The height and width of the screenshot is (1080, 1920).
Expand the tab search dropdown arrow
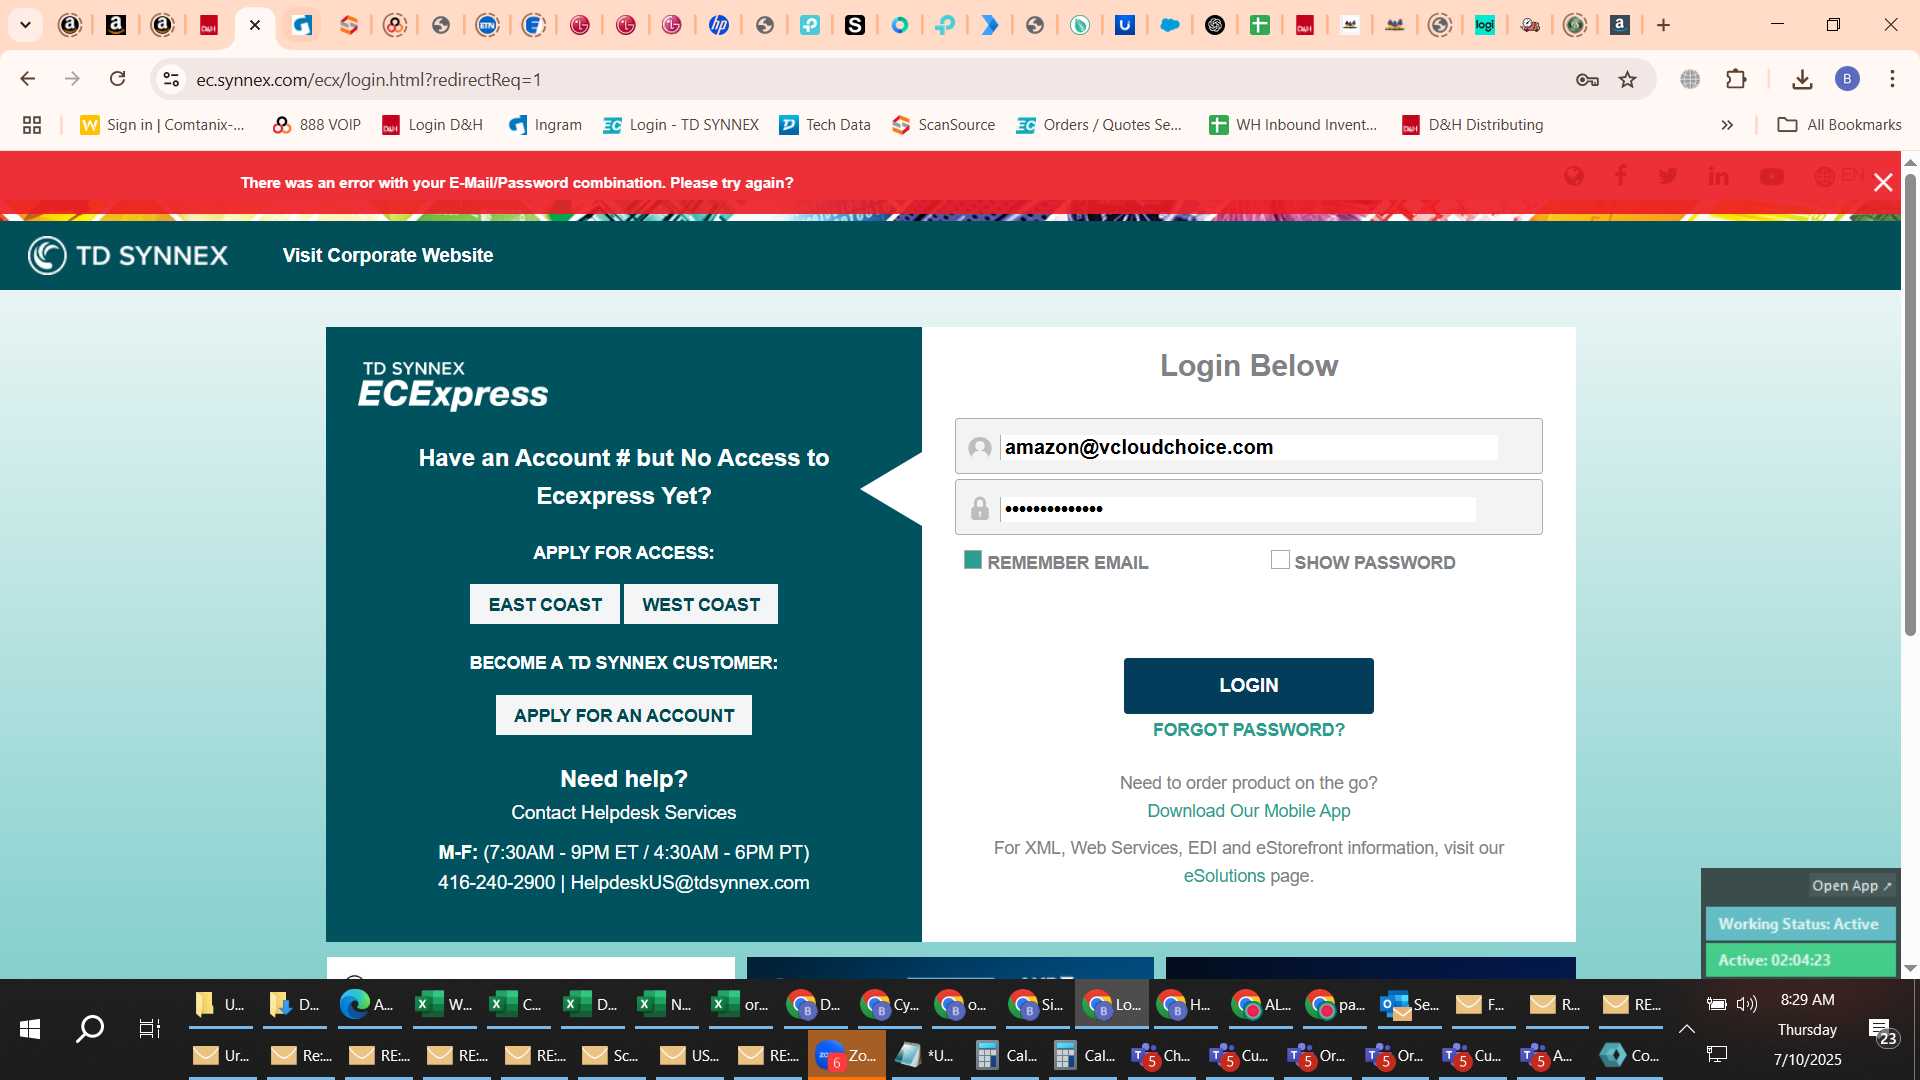pyautogui.click(x=25, y=25)
